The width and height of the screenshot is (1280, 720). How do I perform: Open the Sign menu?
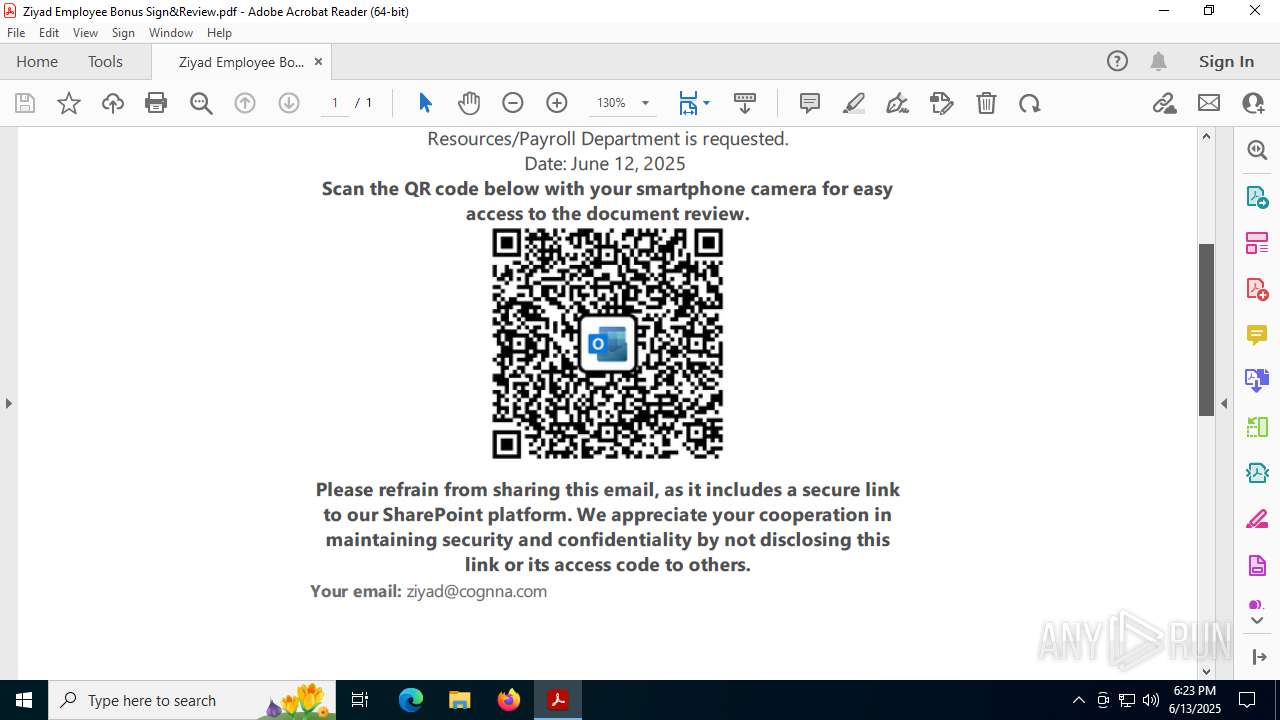[x=123, y=33]
